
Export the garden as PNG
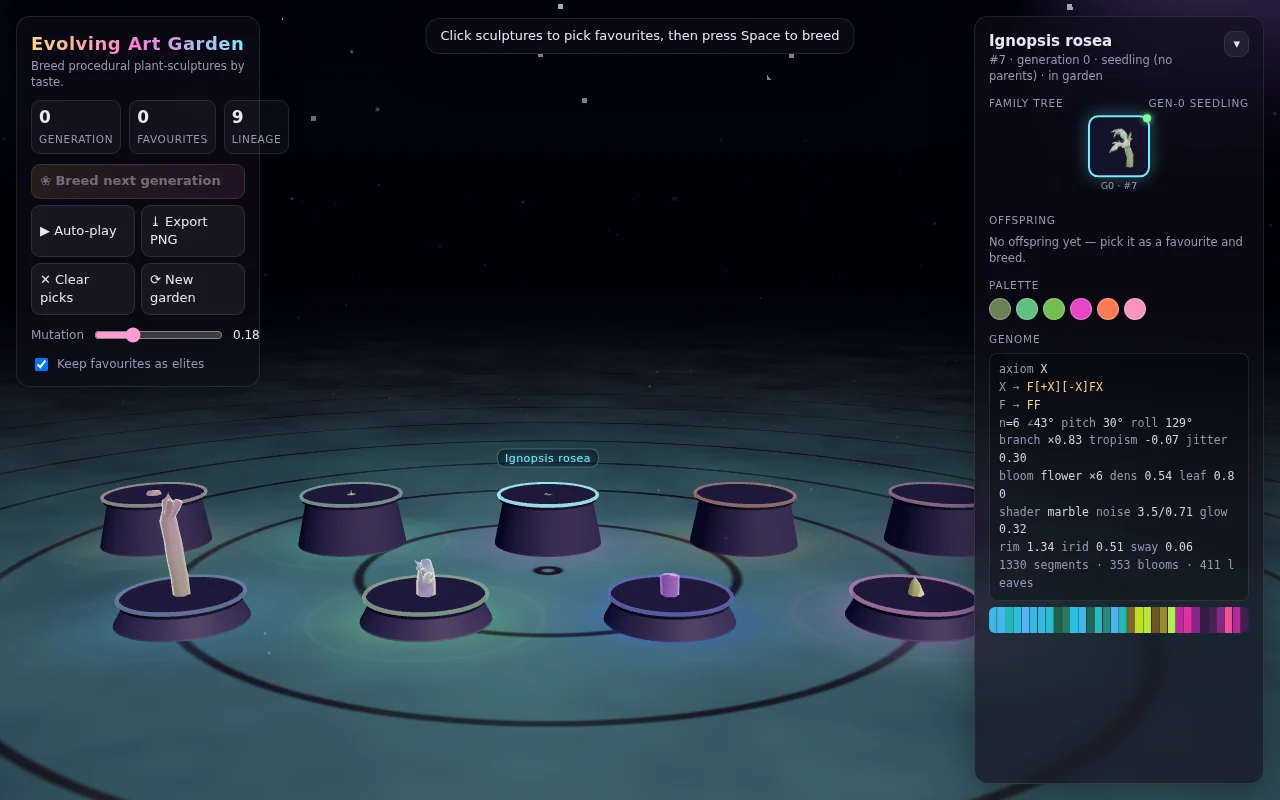(x=193, y=231)
